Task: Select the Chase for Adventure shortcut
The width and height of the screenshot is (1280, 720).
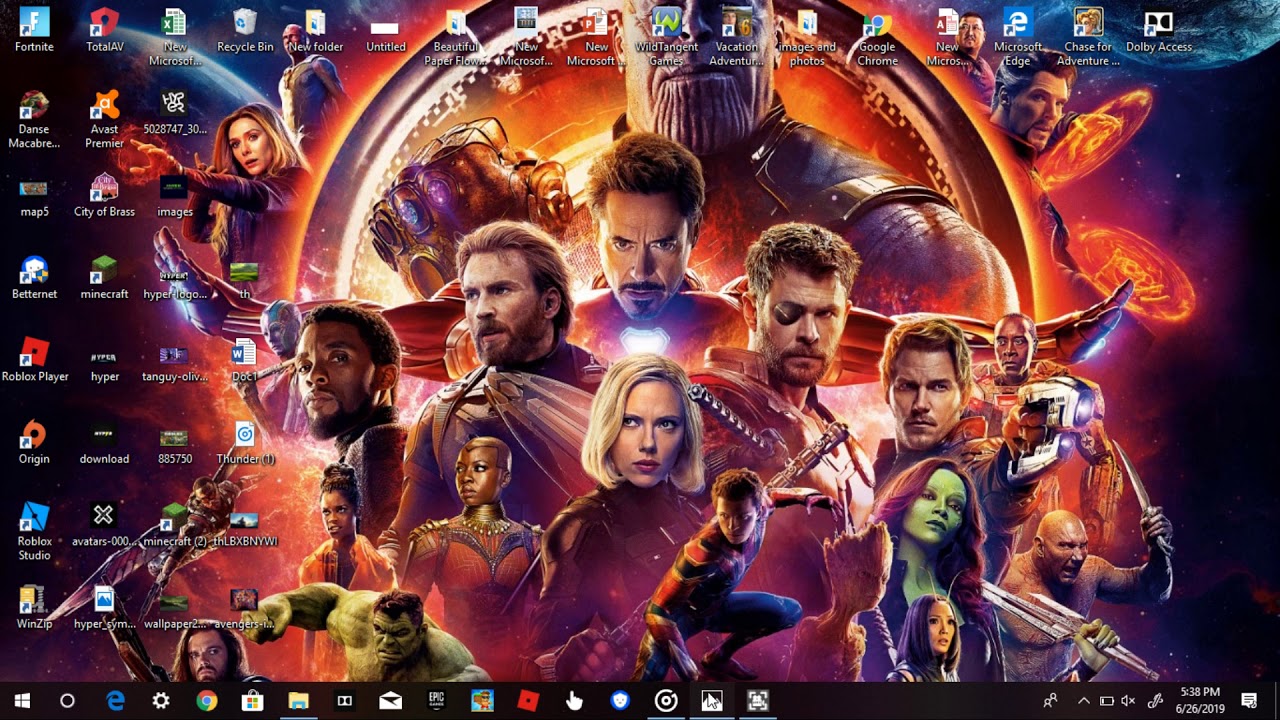Action: pos(1088,37)
